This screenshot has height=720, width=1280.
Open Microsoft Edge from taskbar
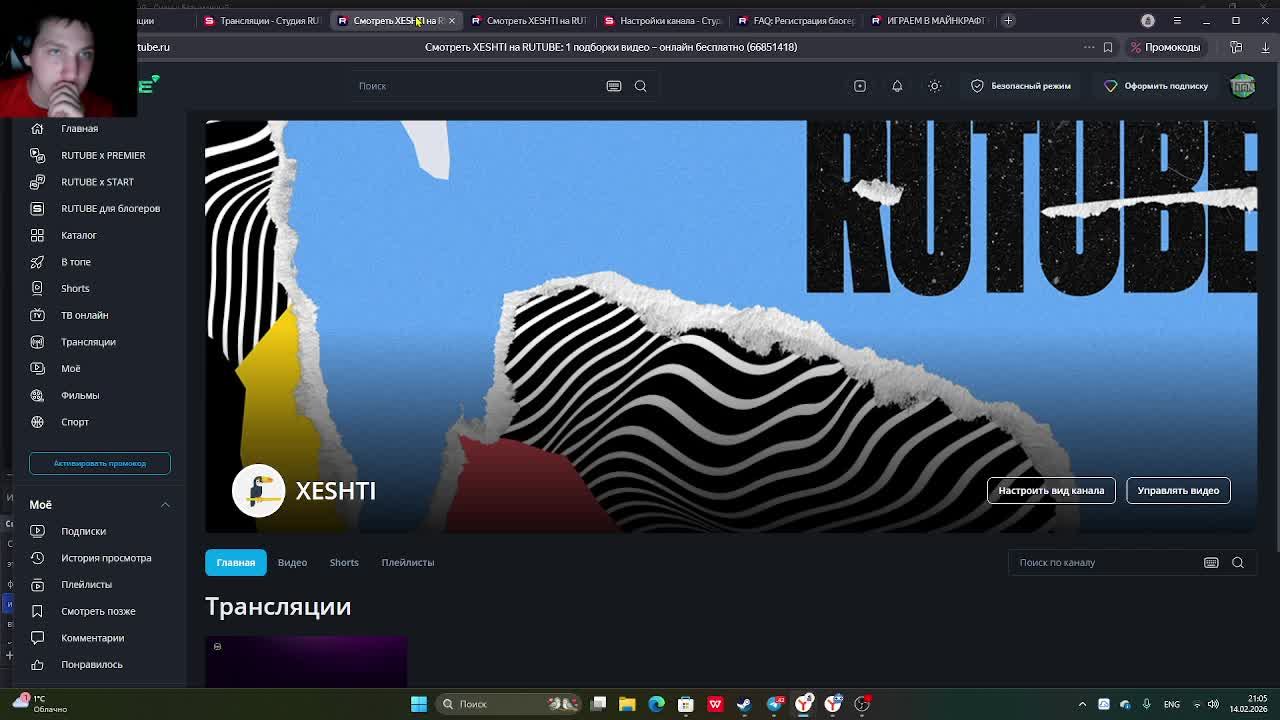coord(656,704)
